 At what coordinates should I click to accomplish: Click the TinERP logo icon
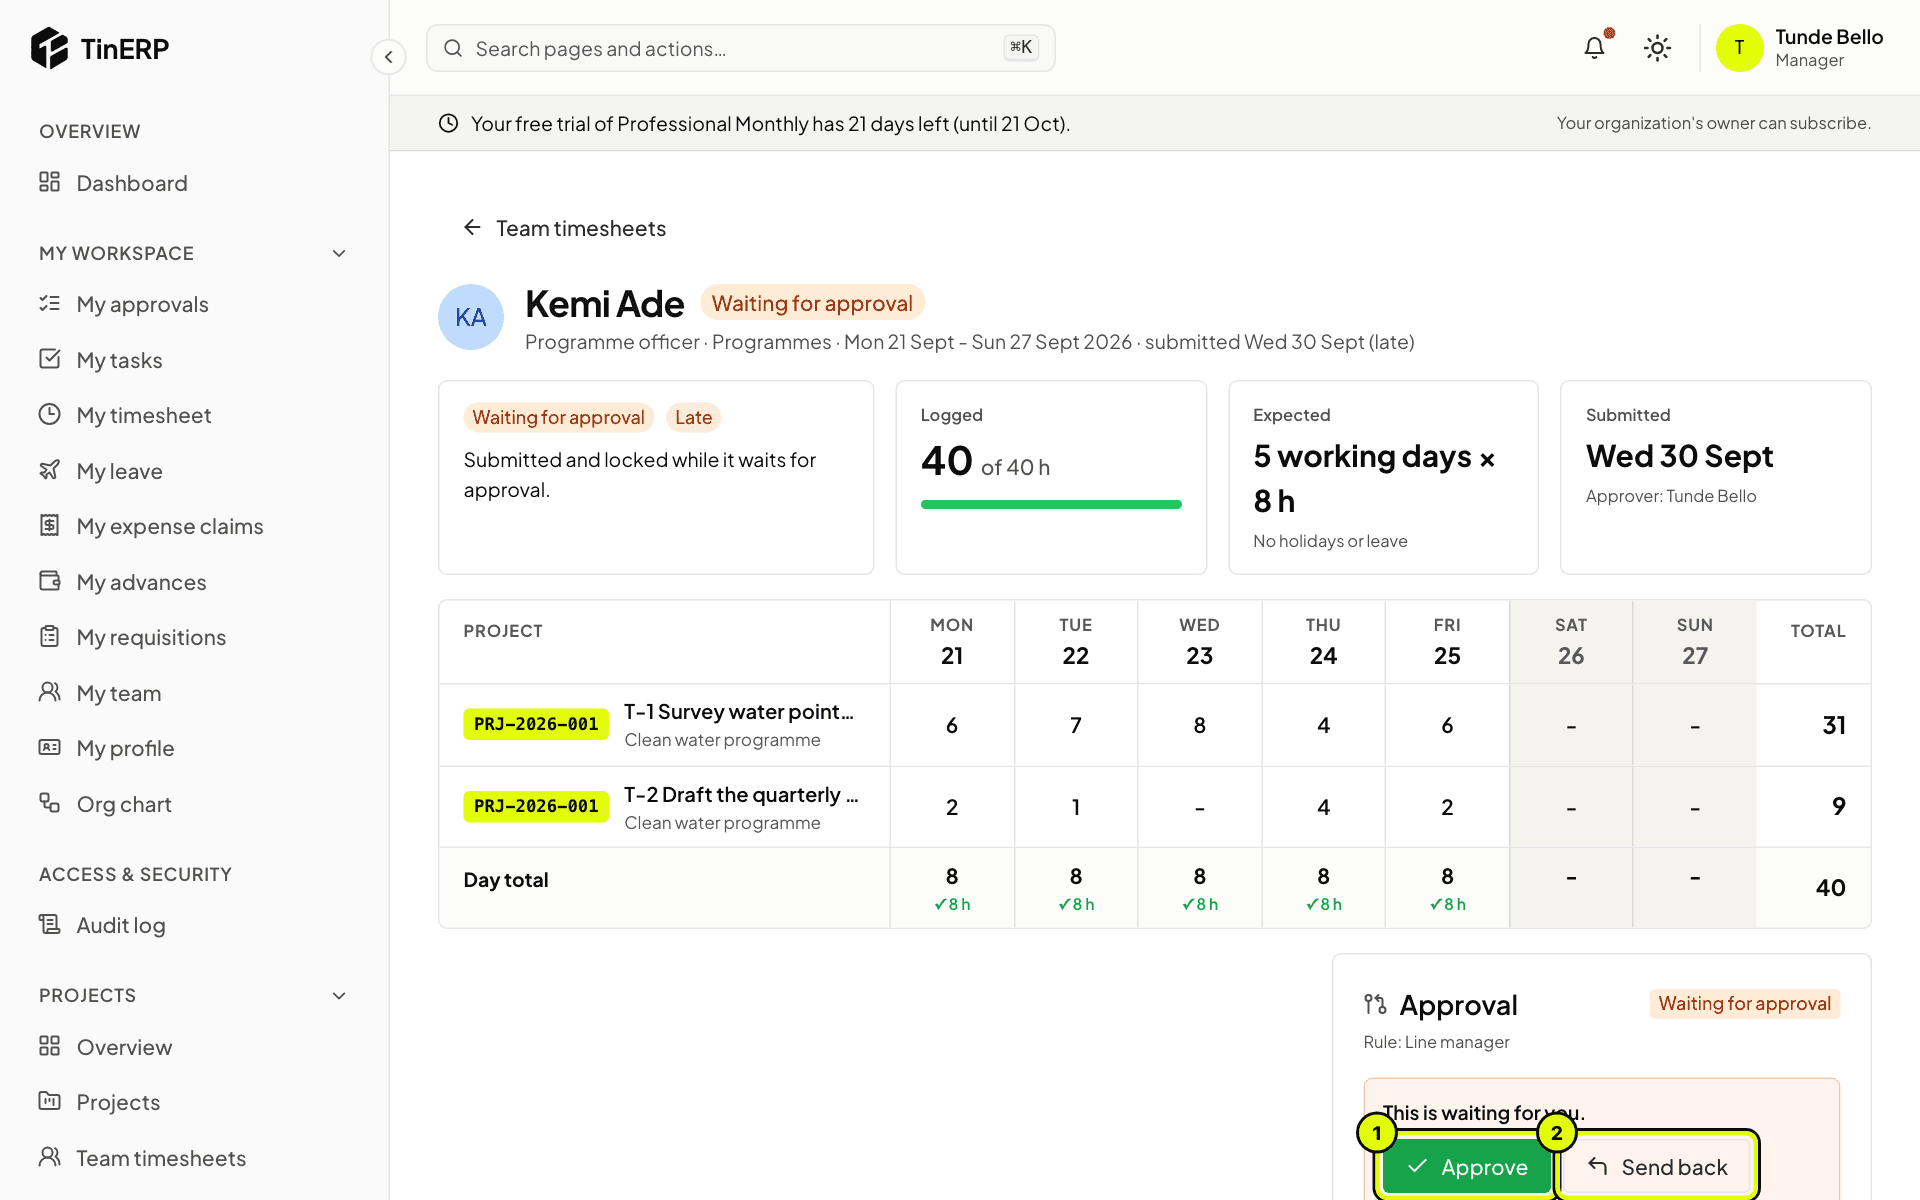click(x=49, y=48)
